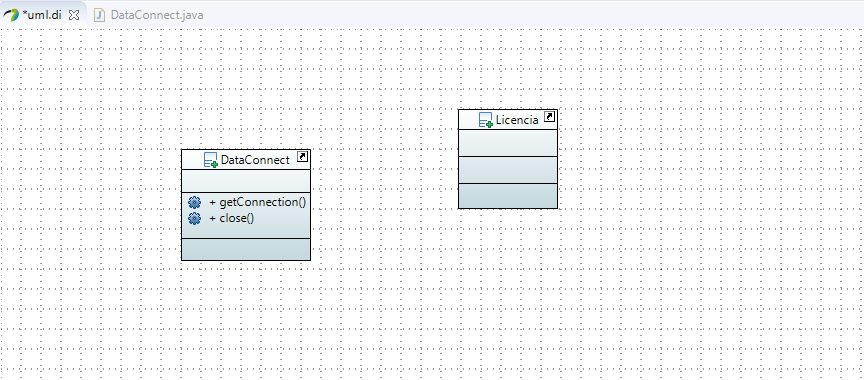
Task: Select the DataConnect class name label
Action: [x=255, y=160]
